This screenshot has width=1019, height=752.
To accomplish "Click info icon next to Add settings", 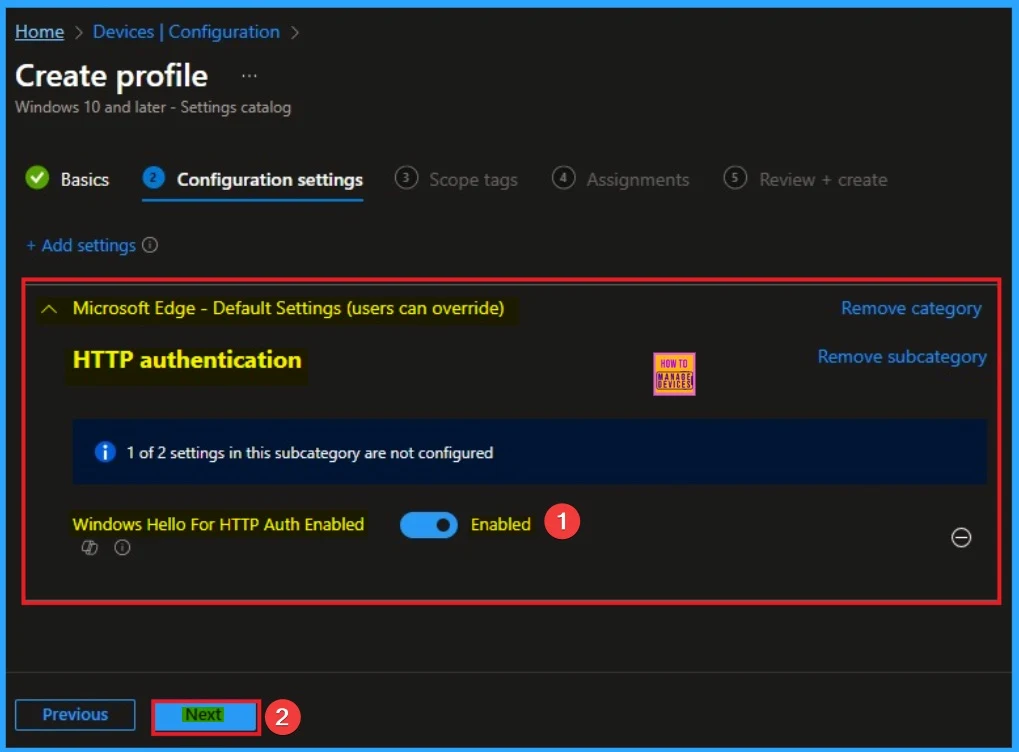I will coord(150,245).
